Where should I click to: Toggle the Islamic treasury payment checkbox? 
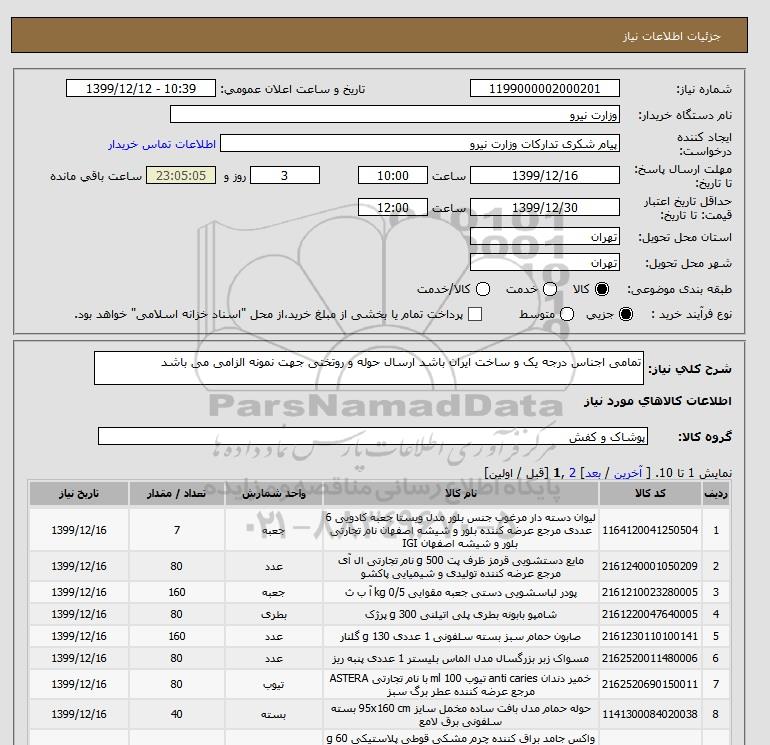coord(475,314)
